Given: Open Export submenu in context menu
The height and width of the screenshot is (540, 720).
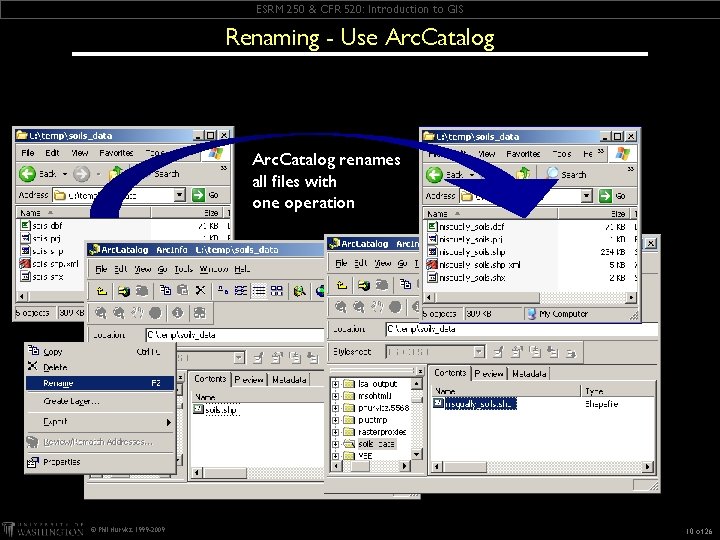Looking at the screenshot, I should tap(100, 422).
